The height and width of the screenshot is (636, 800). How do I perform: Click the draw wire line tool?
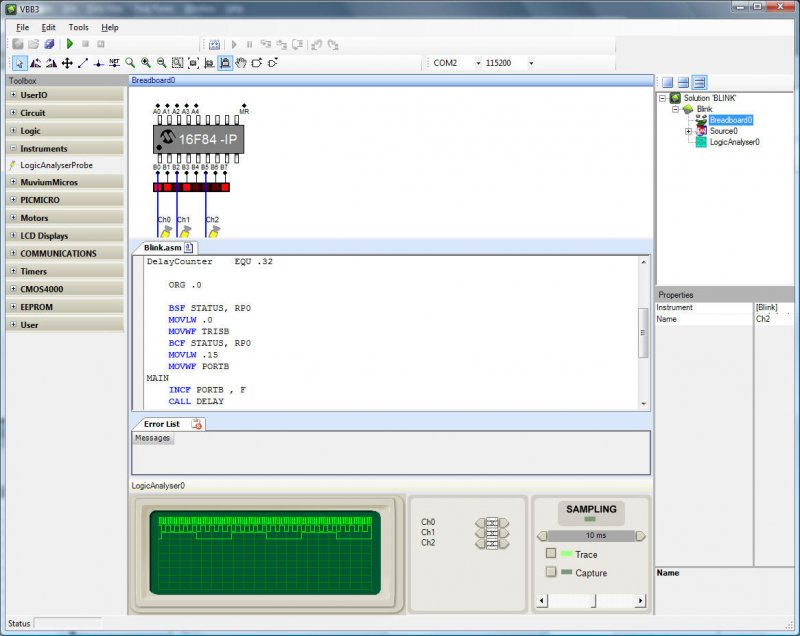tap(83, 63)
